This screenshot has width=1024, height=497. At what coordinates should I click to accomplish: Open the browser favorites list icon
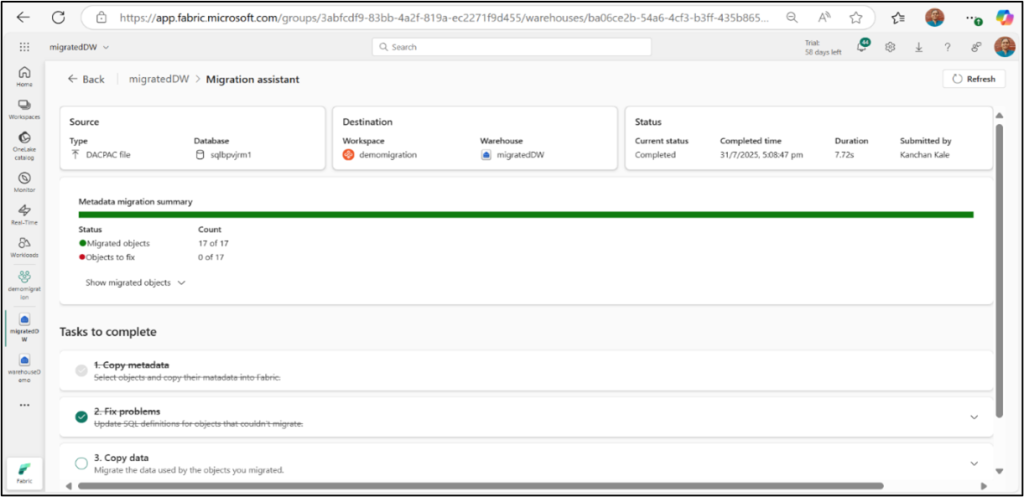coord(898,18)
